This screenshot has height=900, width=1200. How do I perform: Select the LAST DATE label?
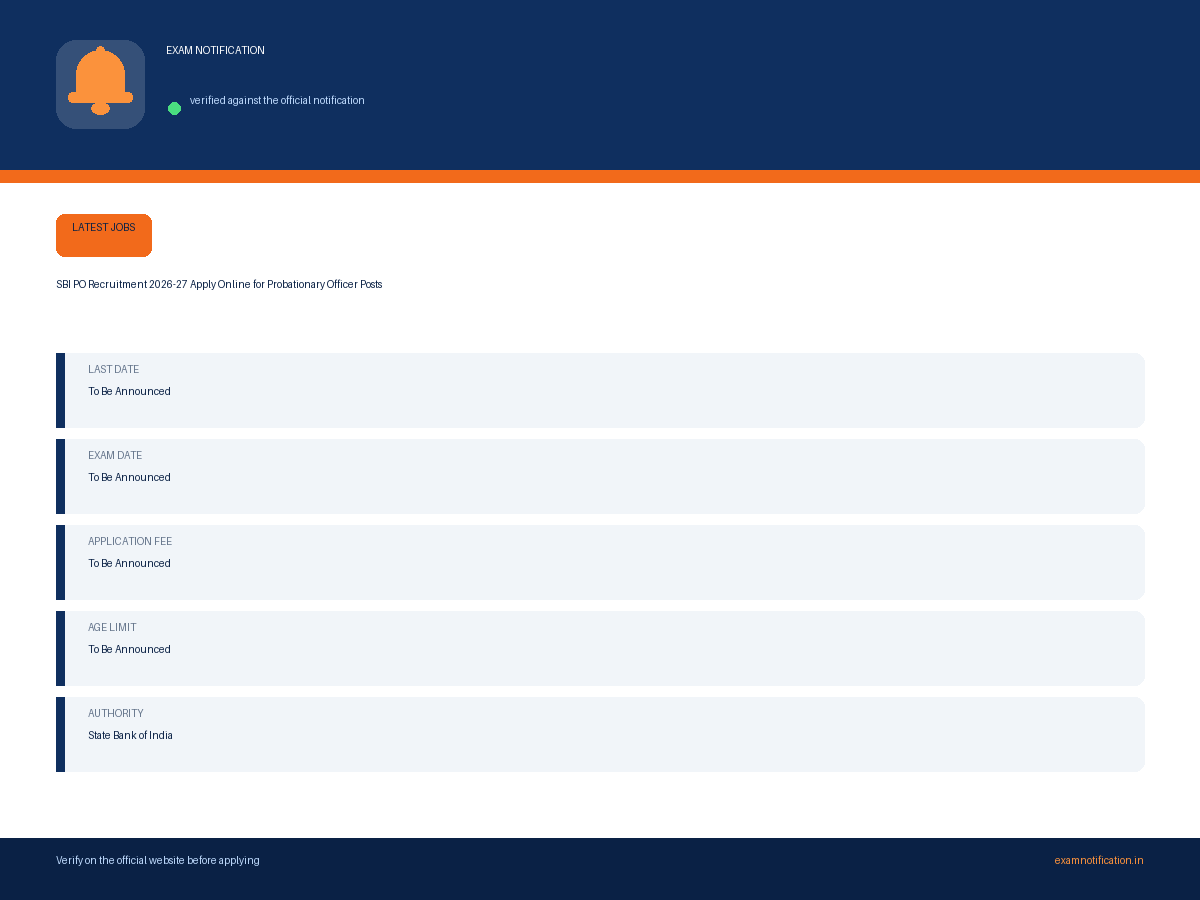113,370
